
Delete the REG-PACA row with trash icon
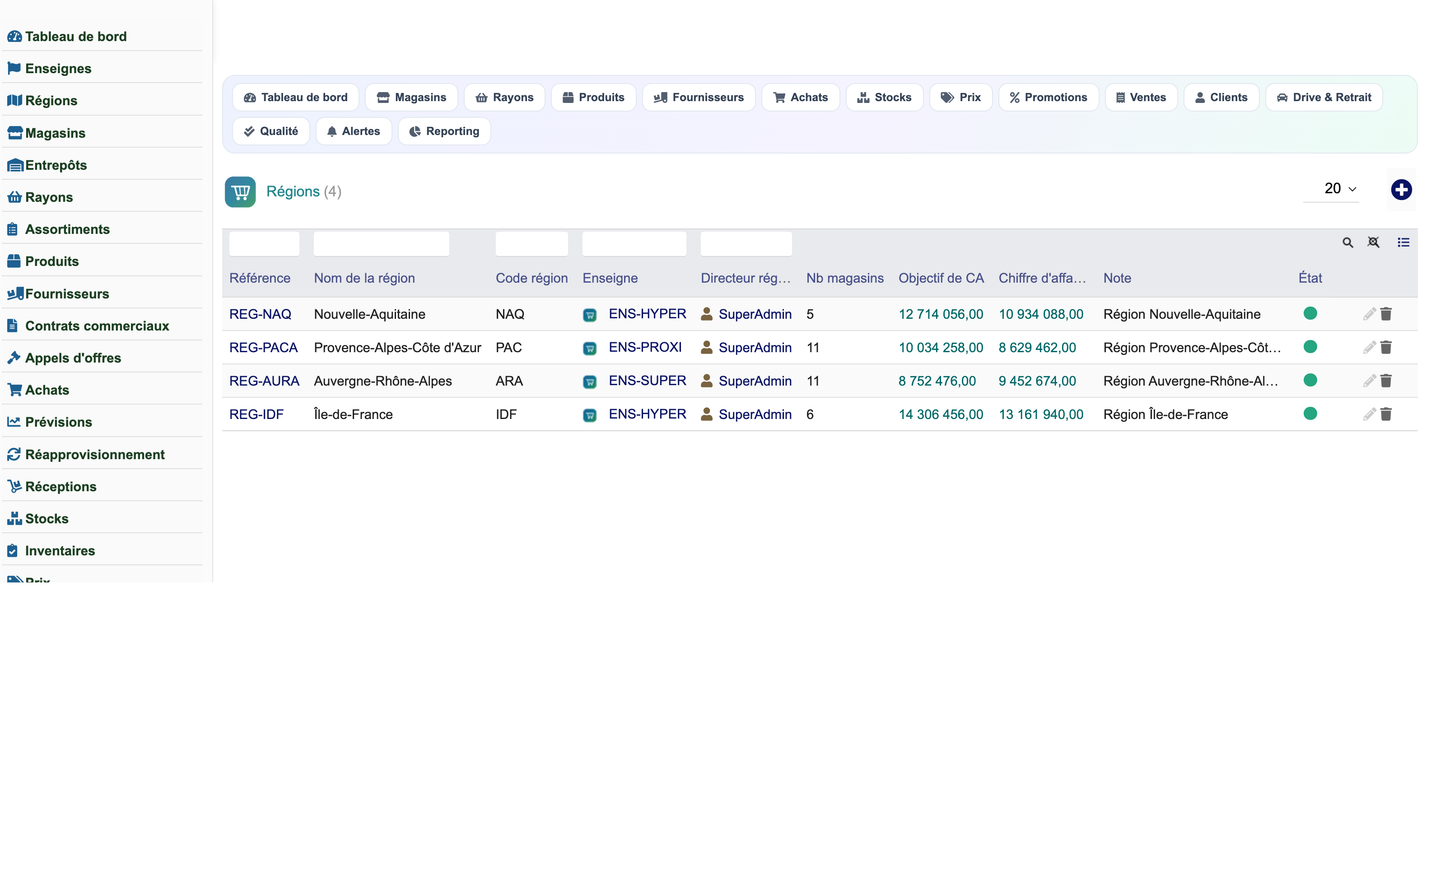click(x=1386, y=348)
